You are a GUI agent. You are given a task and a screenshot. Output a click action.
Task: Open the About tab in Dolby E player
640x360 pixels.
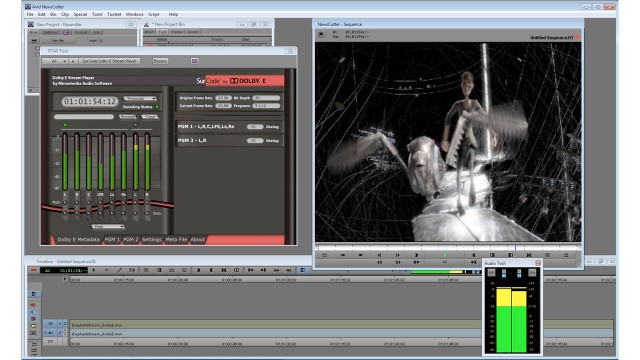(198, 240)
